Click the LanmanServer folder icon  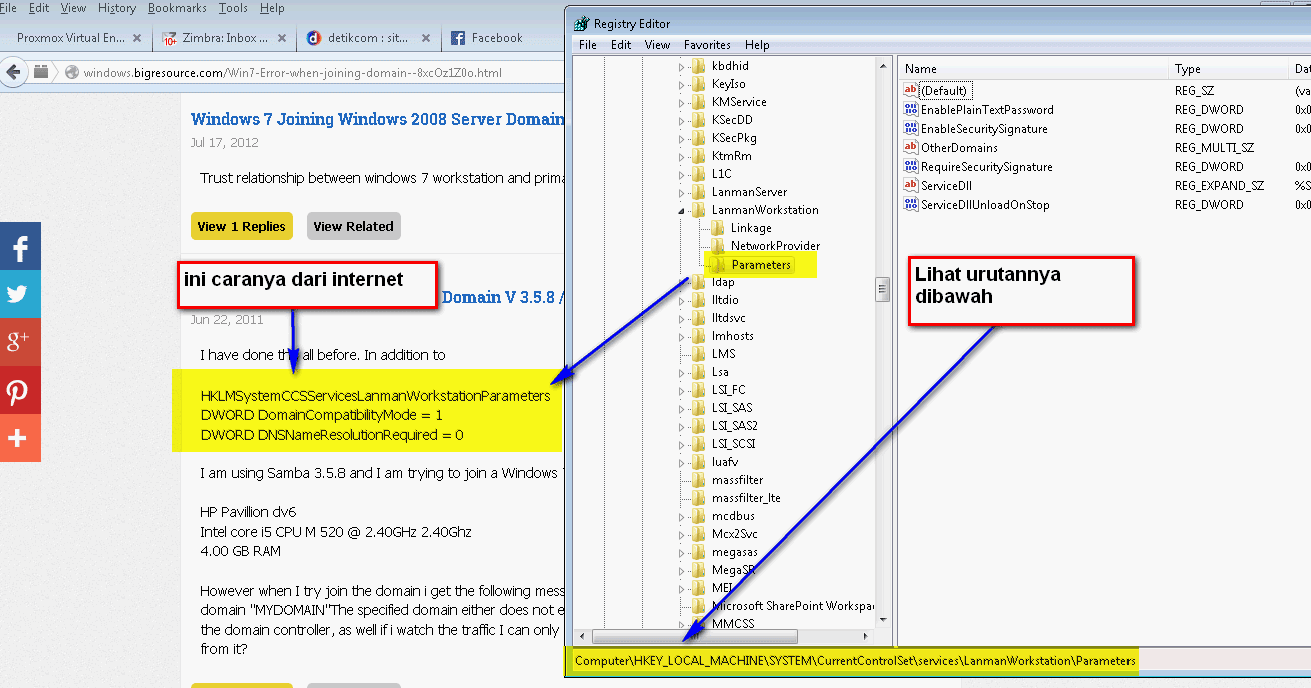pyautogui.click(x=698, y=192)
